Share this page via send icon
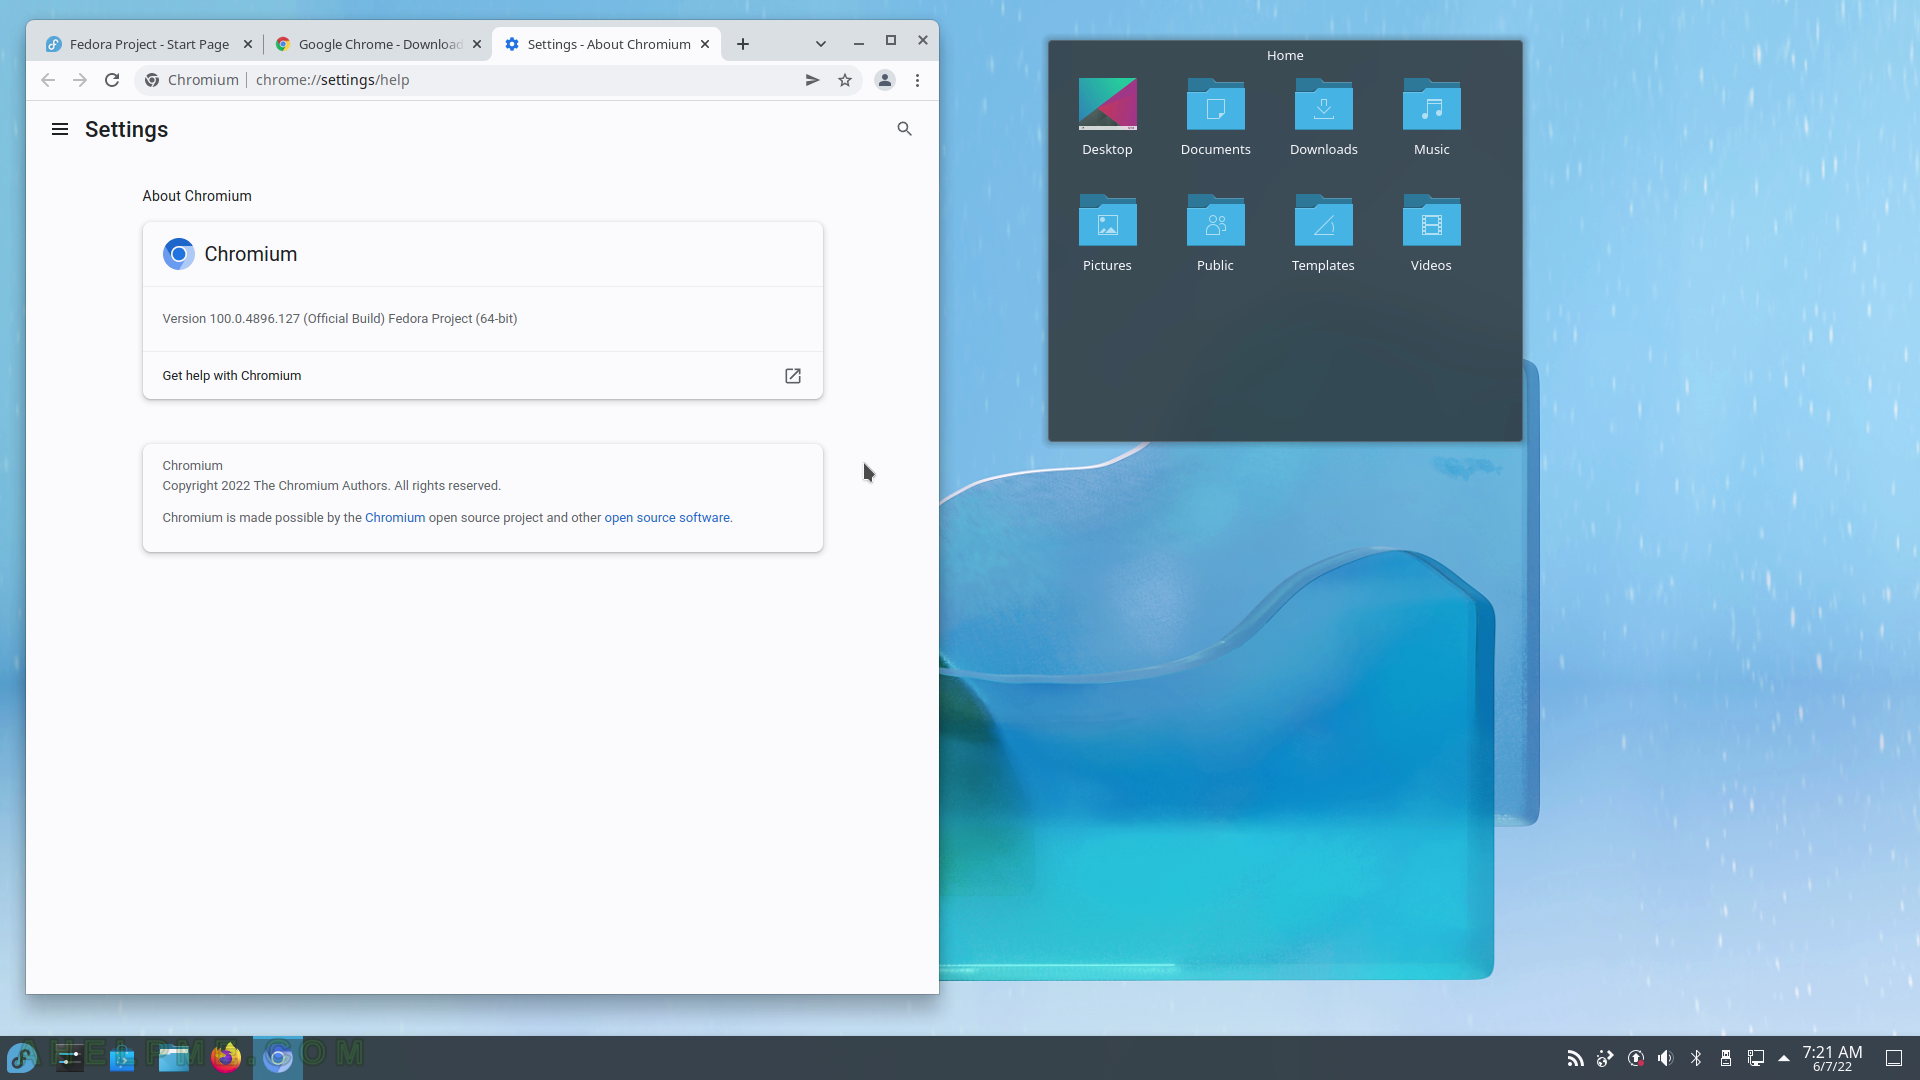 (x=813, y=80)
